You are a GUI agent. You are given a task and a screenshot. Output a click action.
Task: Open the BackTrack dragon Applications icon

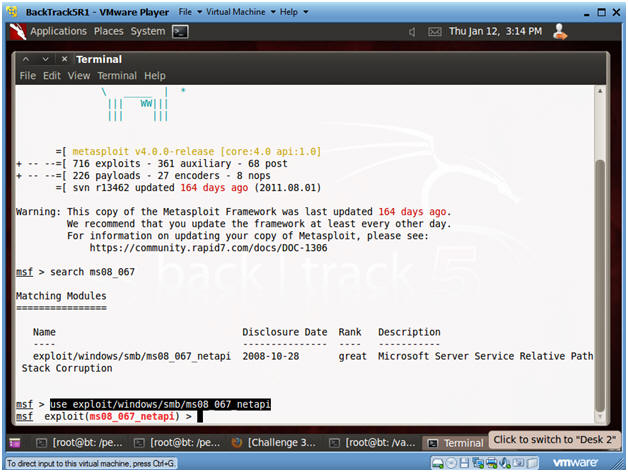pos(18,31)
